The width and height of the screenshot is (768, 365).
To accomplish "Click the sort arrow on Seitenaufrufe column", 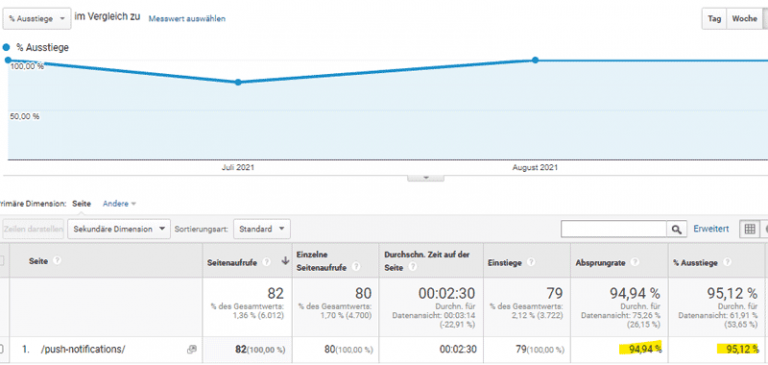I will [286, 262].
